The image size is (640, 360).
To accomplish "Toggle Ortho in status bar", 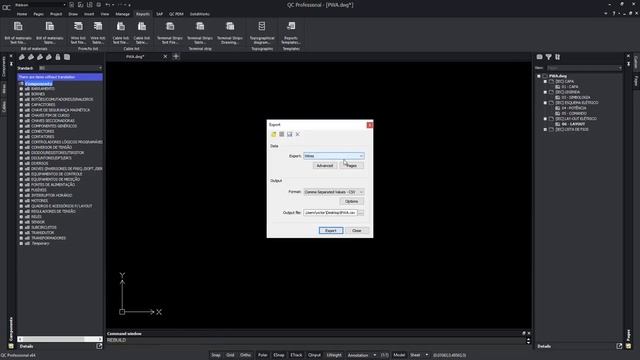I will point(245,355).
